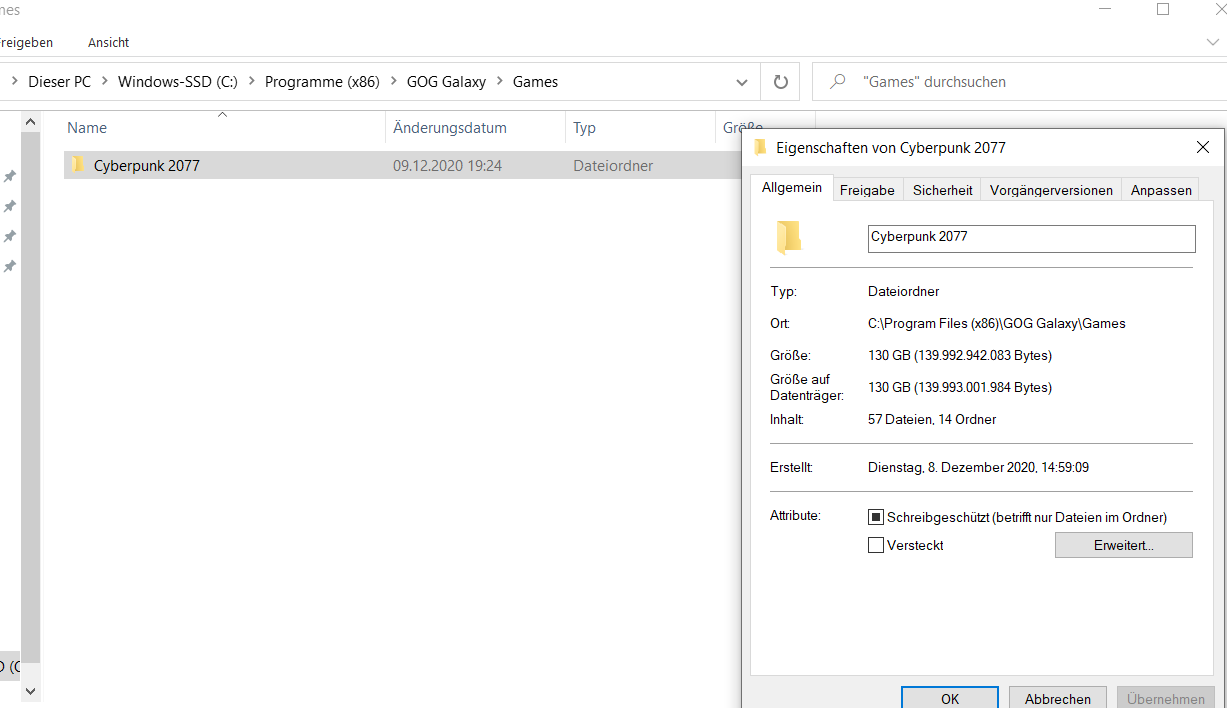1227x708 pixels.
Task: Click the large folder icon in Allgemein tab
Action: [789, 237]
